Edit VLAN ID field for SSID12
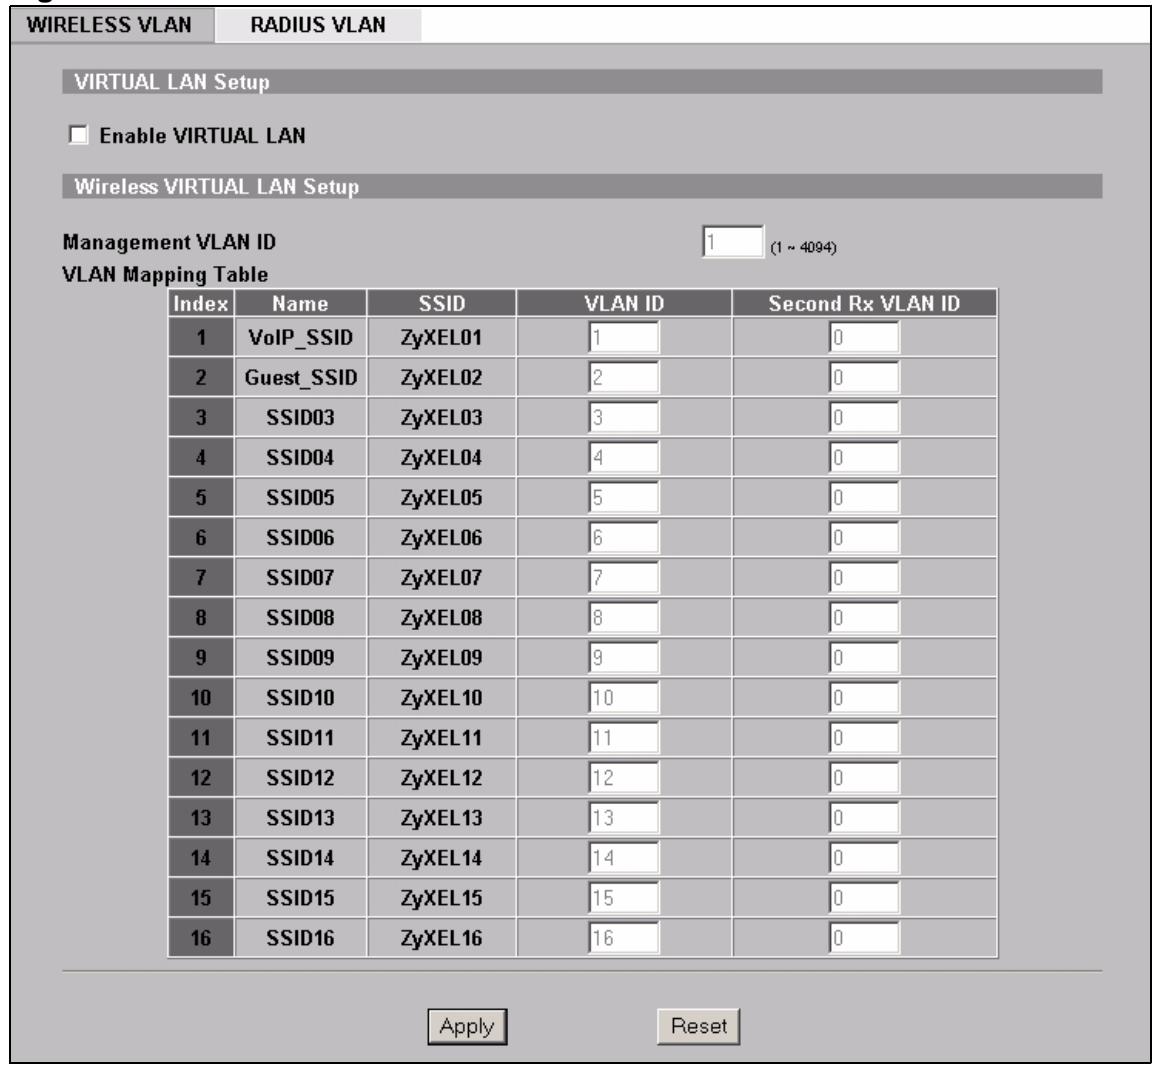The width and height of the screenshot is (1154, 1067). coord(623,778)
